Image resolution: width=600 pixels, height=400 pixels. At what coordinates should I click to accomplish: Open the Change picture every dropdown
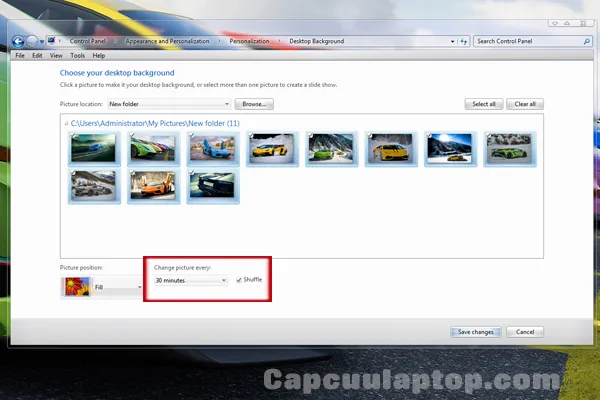coord(191,281)
